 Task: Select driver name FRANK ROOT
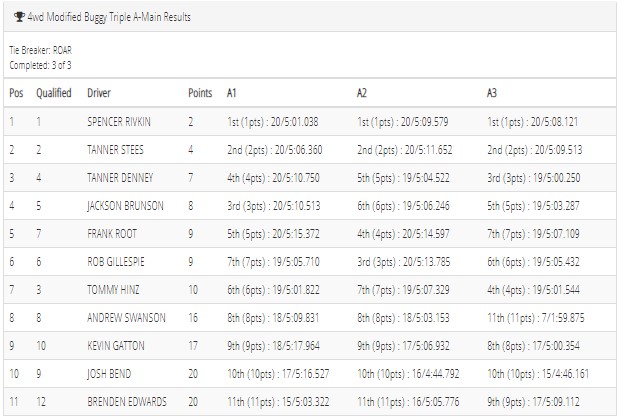[x=112, y=234]
